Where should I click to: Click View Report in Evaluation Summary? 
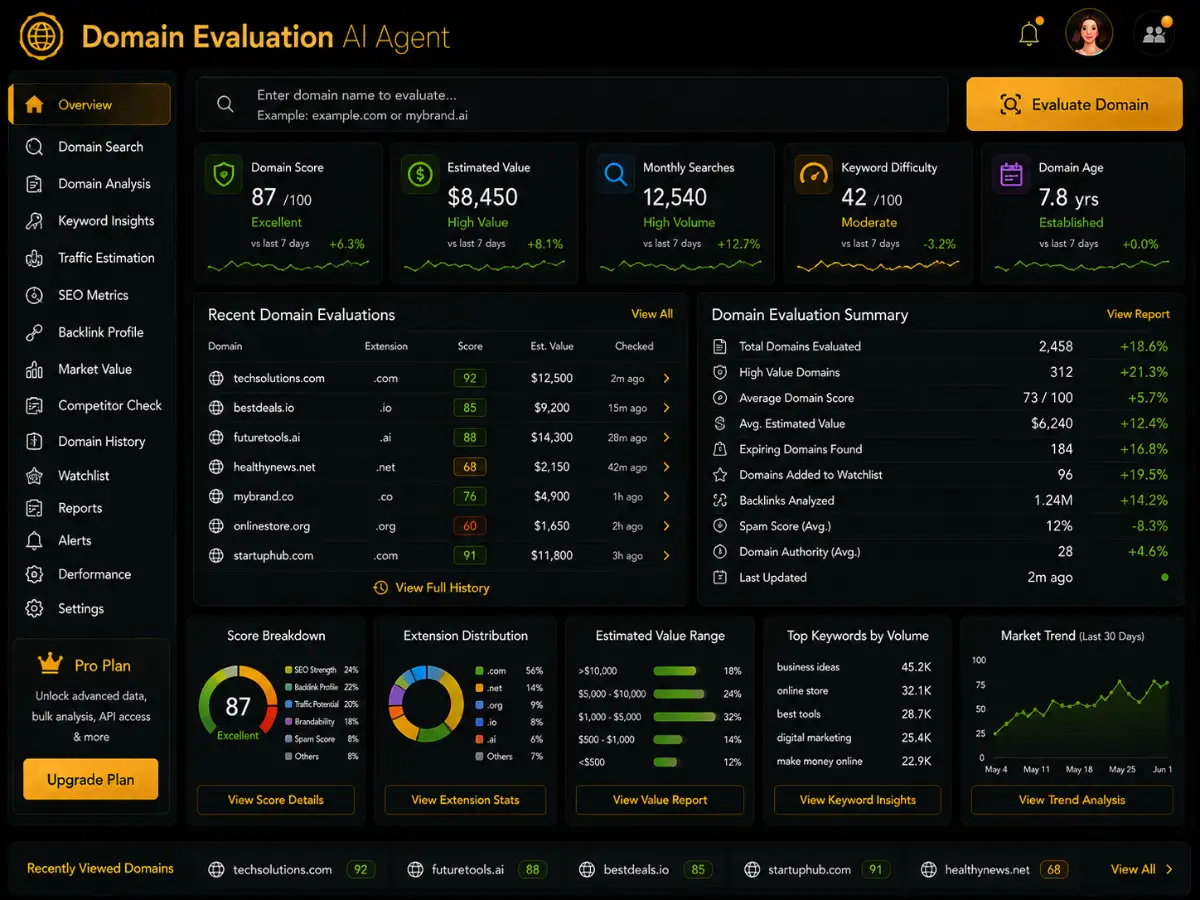click(1138, 314)
